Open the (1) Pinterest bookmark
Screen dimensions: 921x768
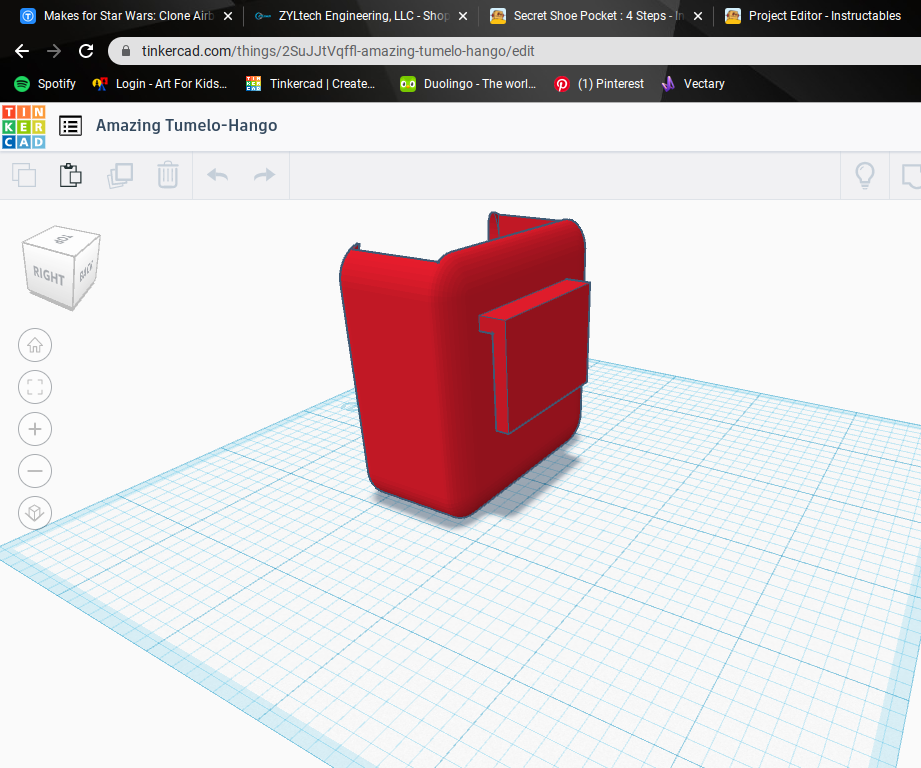tap(599, 84)
